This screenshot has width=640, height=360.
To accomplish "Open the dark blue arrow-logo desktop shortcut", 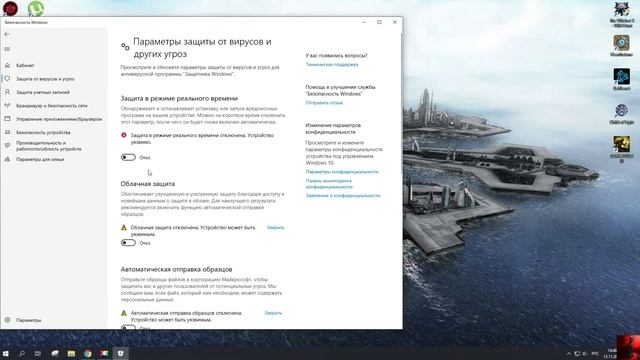I will (x=622, y=77).
